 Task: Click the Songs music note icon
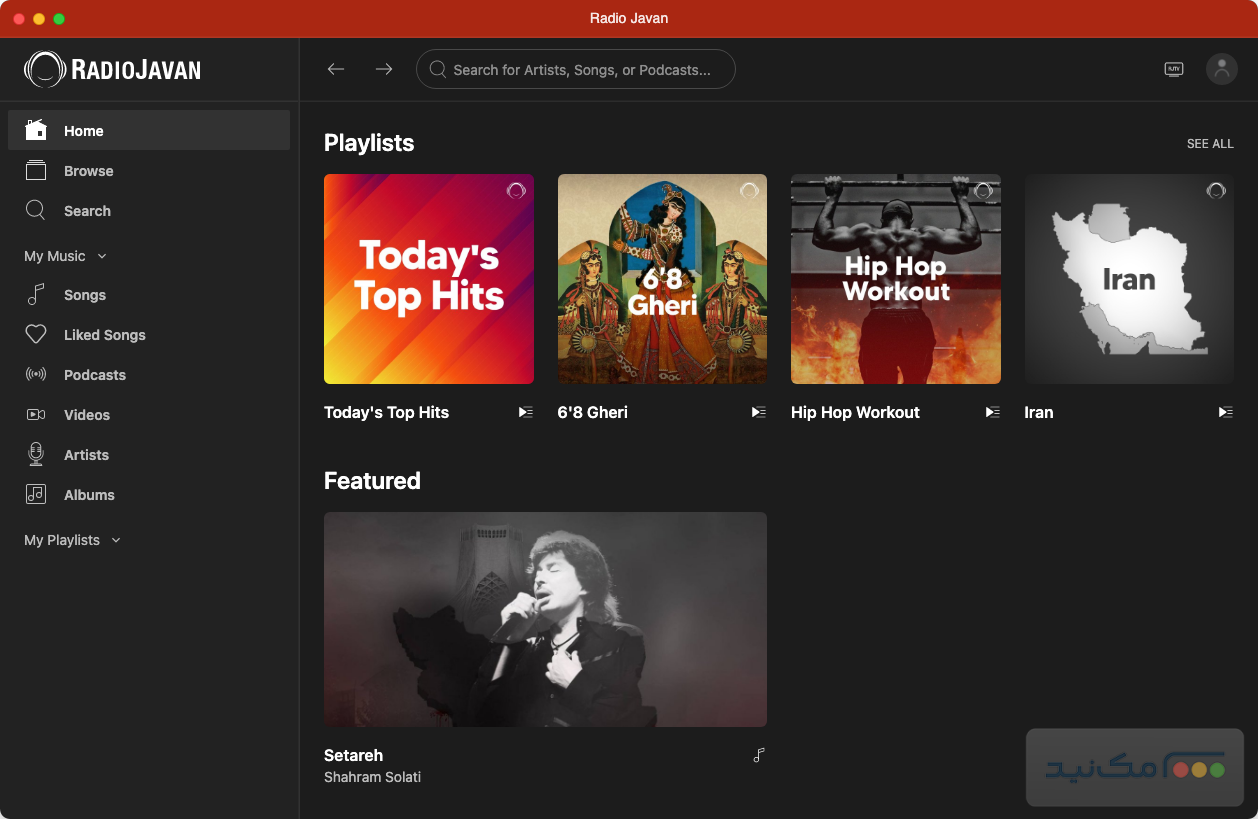click(36, 294)
